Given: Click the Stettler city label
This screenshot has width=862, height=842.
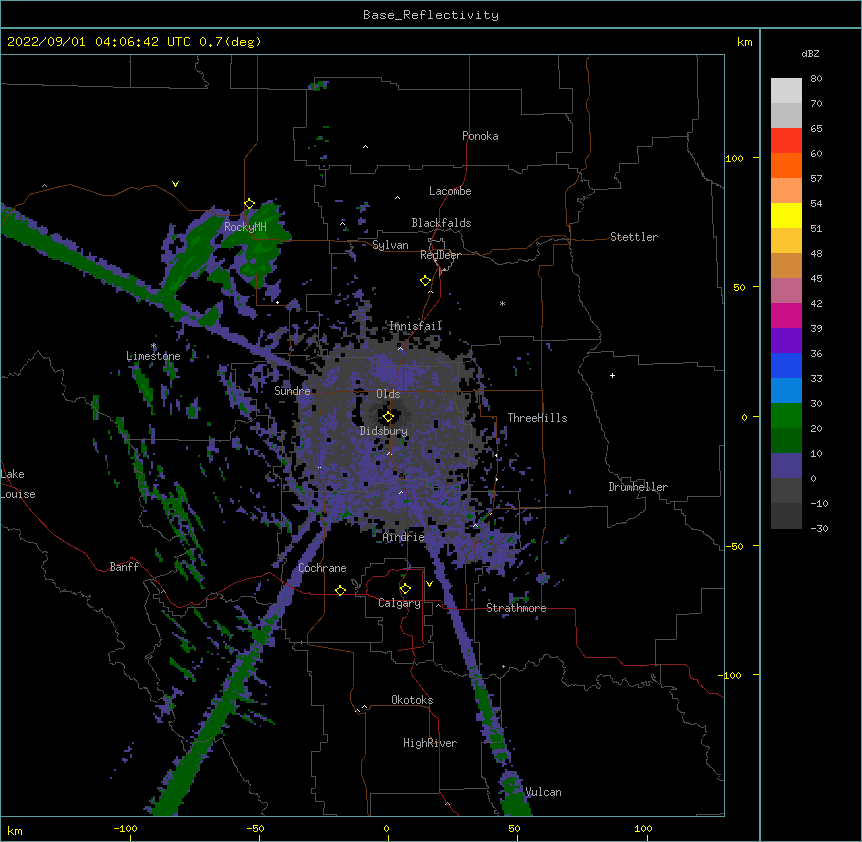Looking at the screenshot, I should [x=634, y=237].
